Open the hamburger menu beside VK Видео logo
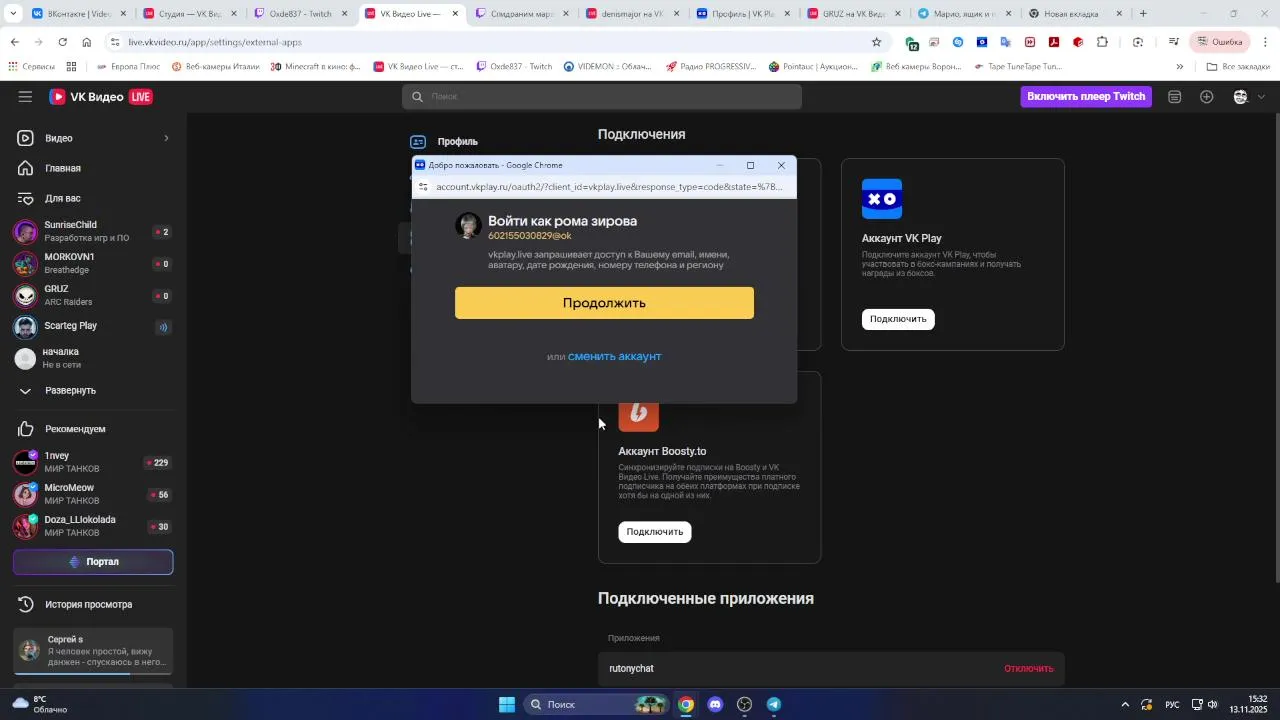This screenshot has width=1280, height=720. tap(25, 96)
